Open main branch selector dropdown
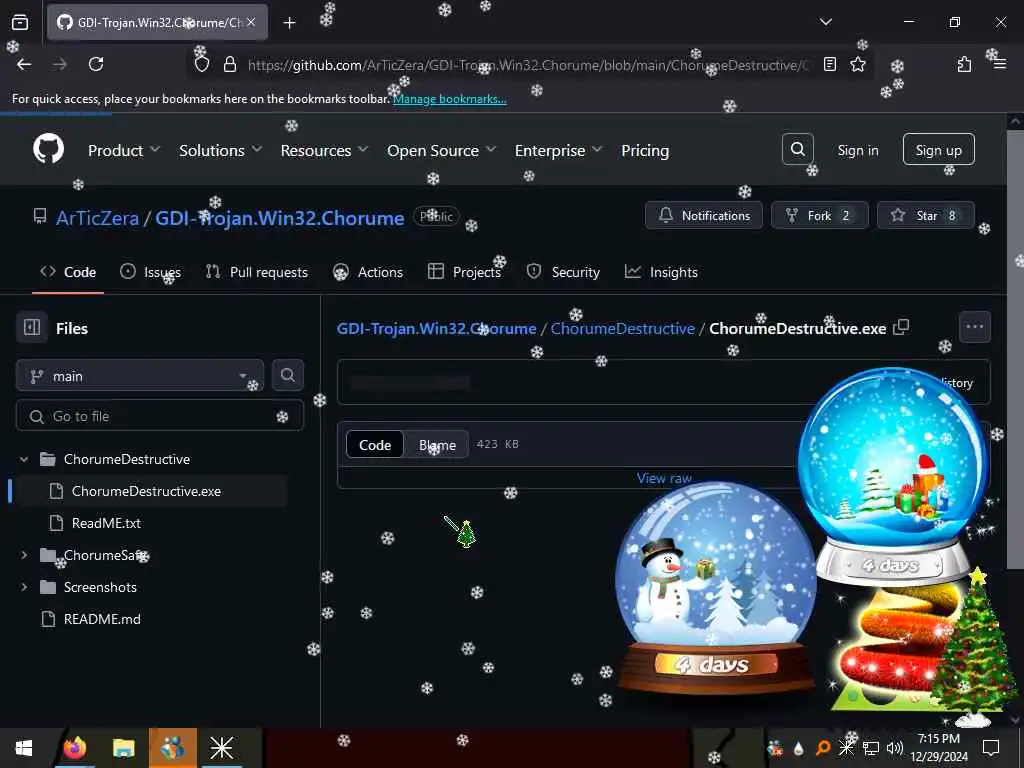The width and height of the screenshot is (1024, 768). [140, 376]
